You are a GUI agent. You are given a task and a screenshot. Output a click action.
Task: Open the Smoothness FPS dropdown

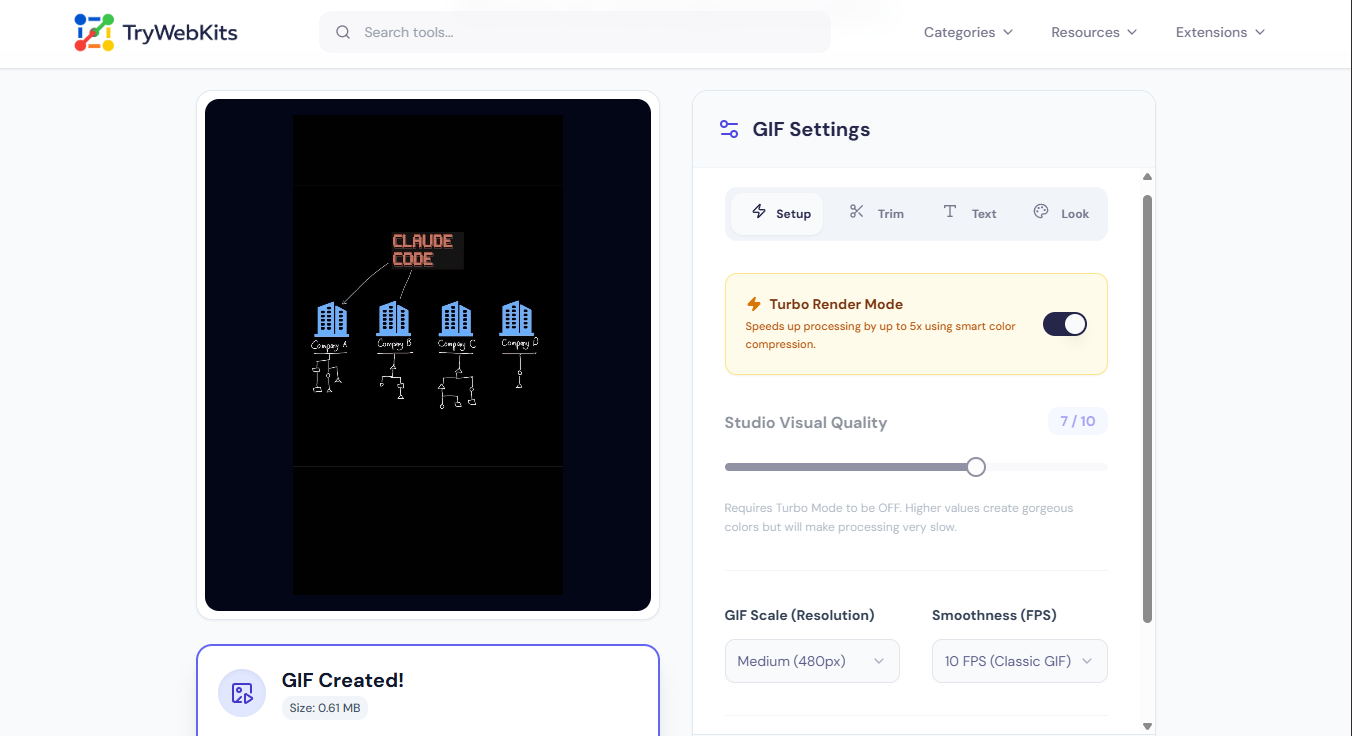[x=1018, y=660]
